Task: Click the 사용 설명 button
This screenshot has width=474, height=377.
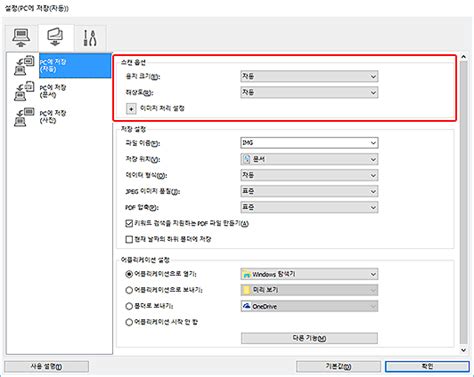Action: click(46, 367)
